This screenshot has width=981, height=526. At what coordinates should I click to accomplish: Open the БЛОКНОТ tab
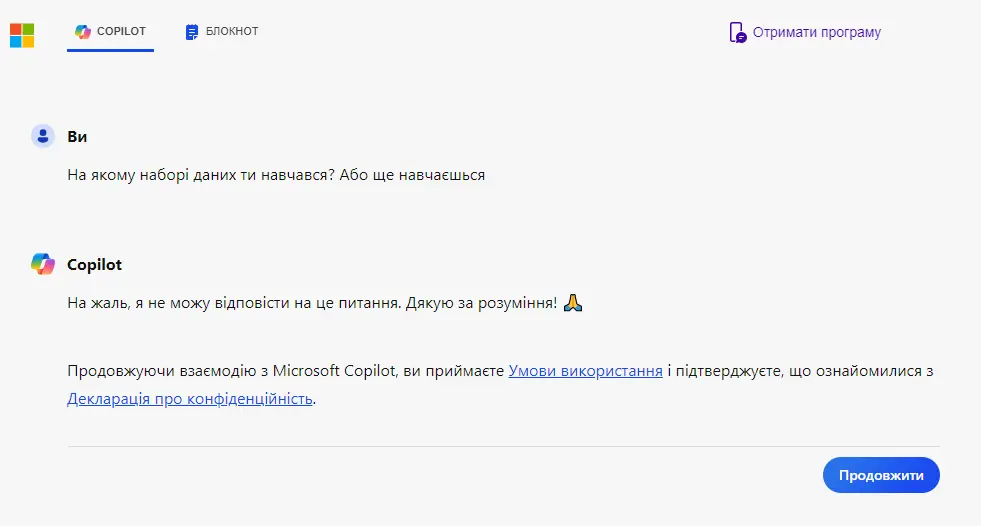pyautogui.click(x=222, y=31)
